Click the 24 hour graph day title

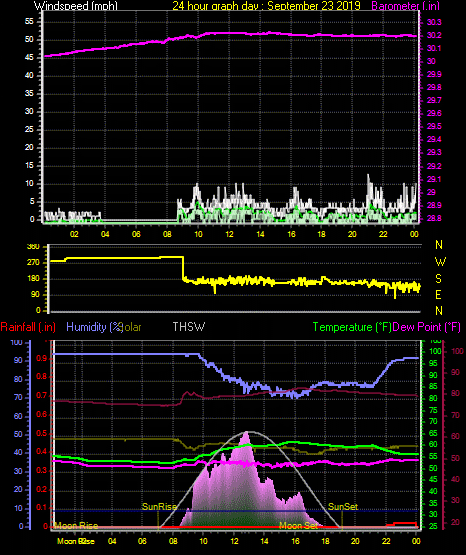click(266, 6)
